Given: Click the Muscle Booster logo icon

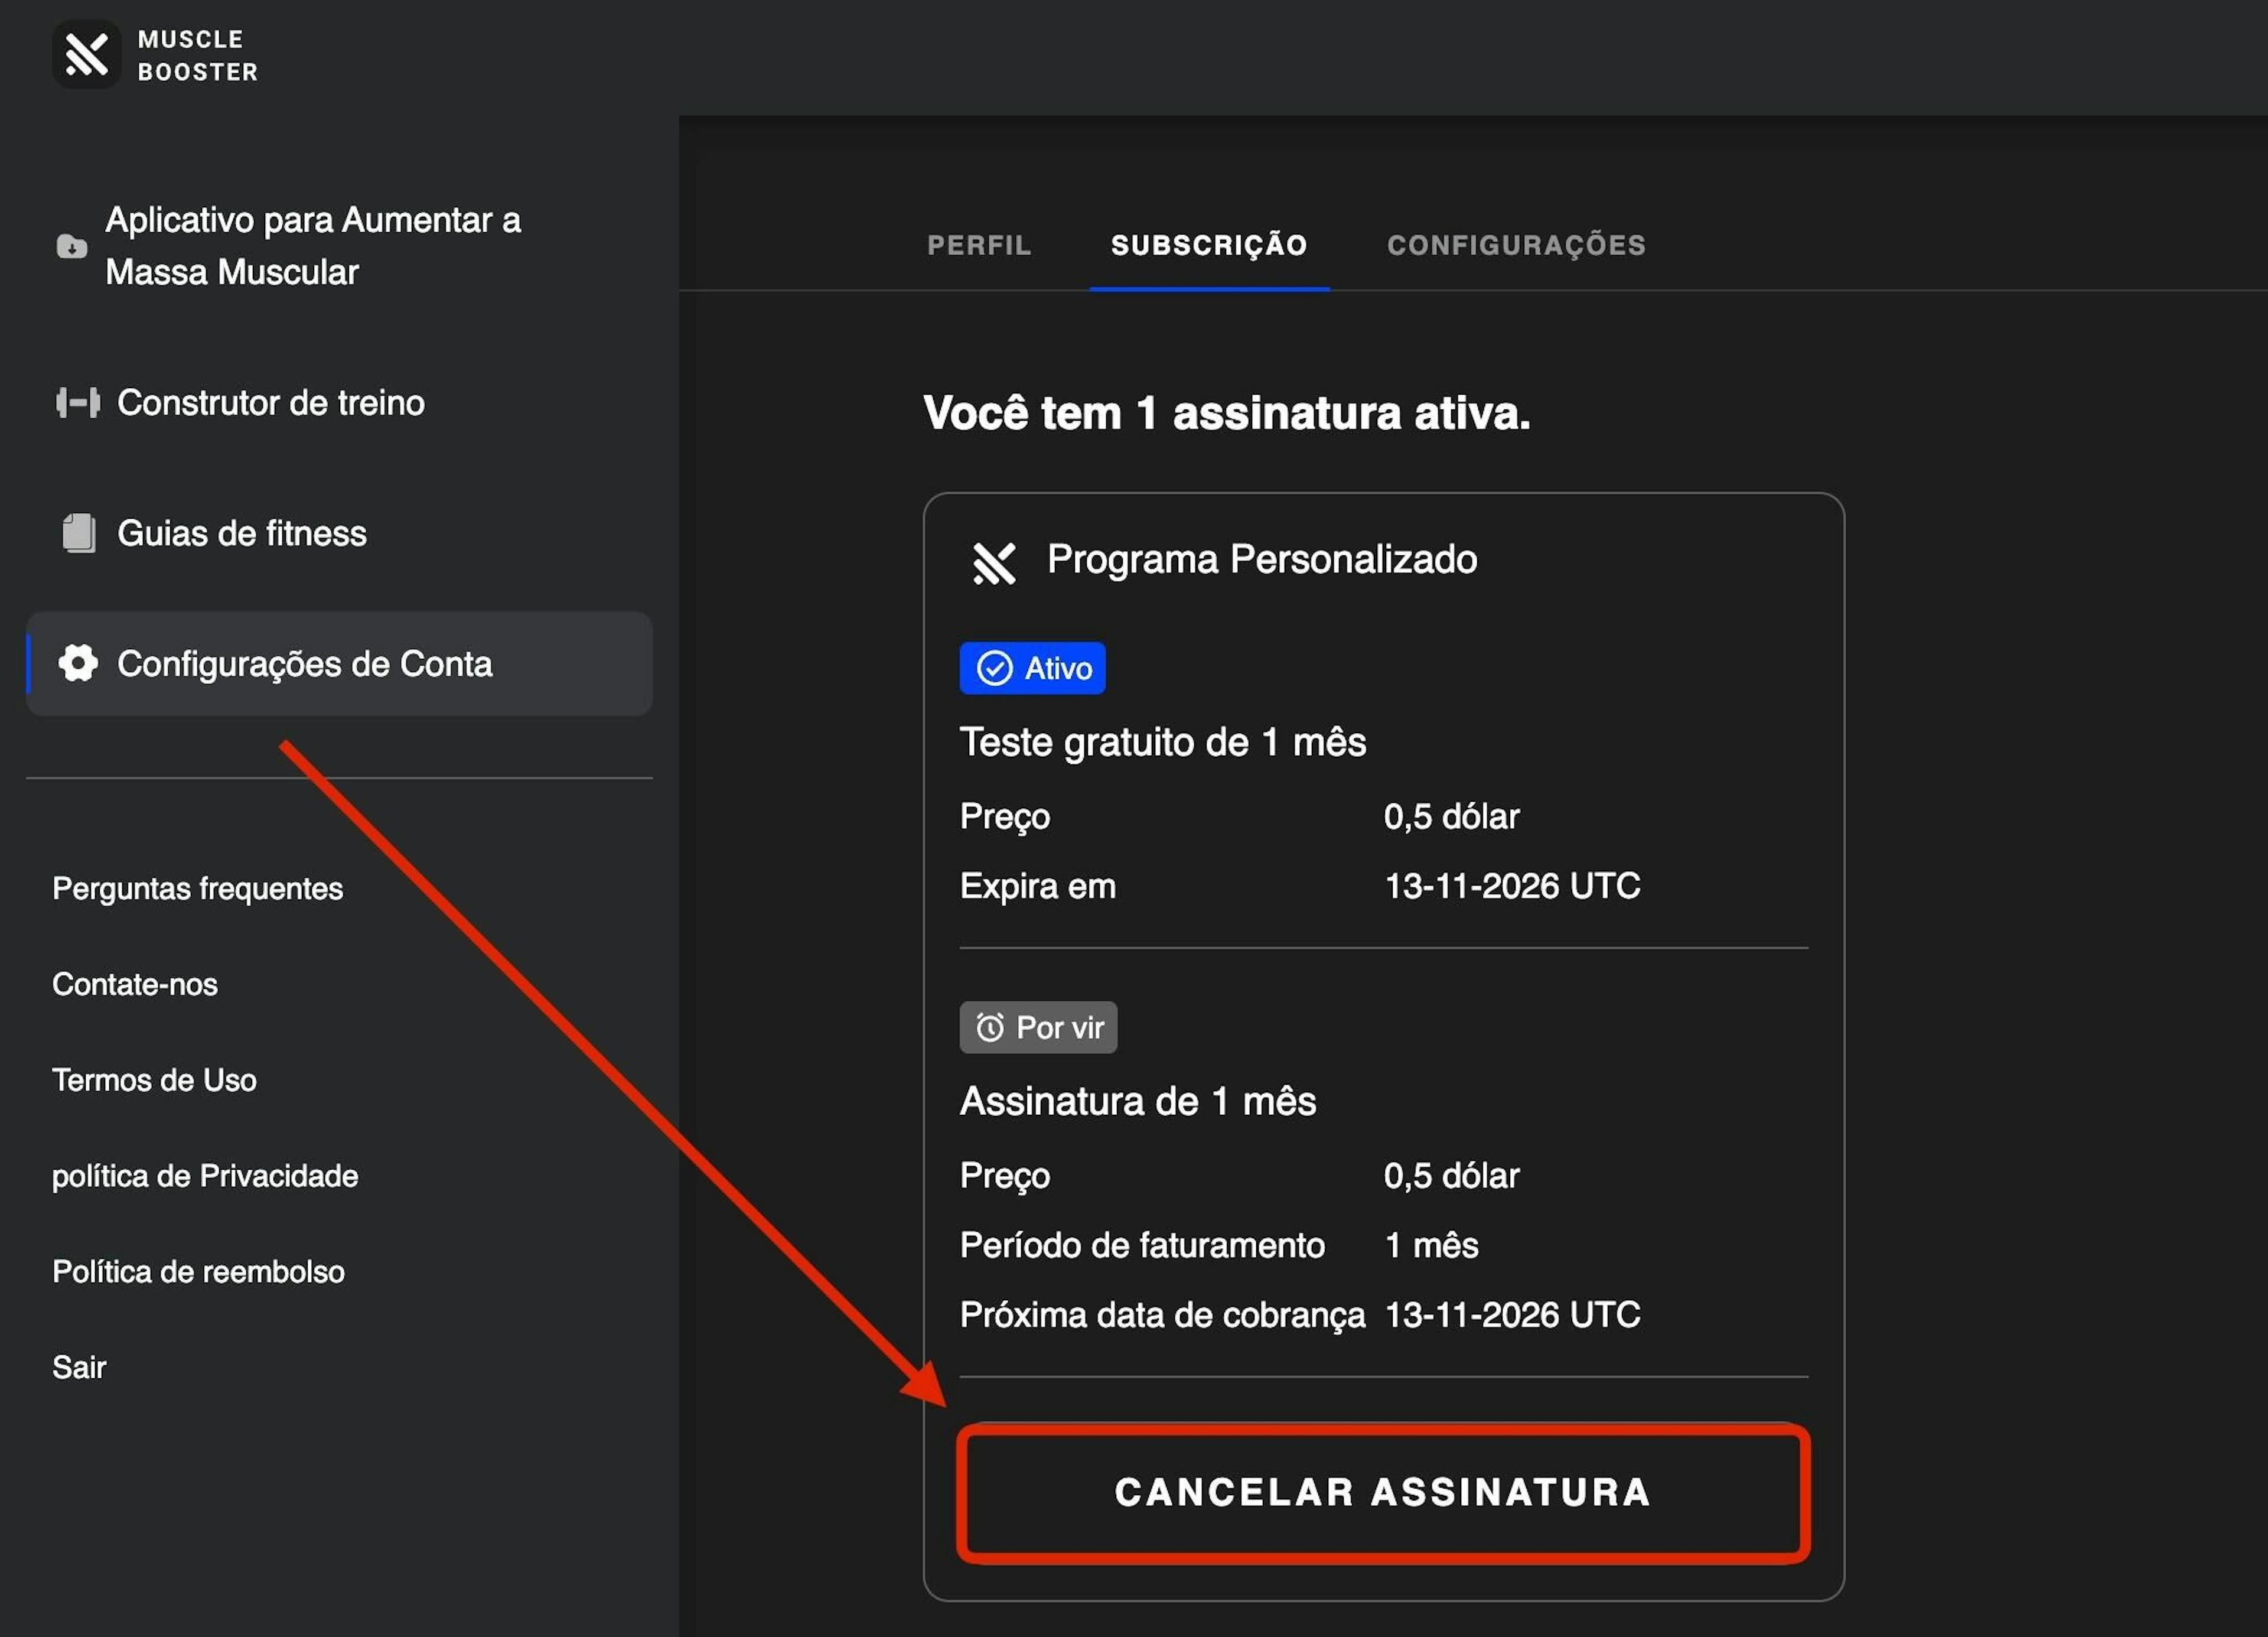Looking at the screenshot, I should pyautogui.click(x=86, y=55).
